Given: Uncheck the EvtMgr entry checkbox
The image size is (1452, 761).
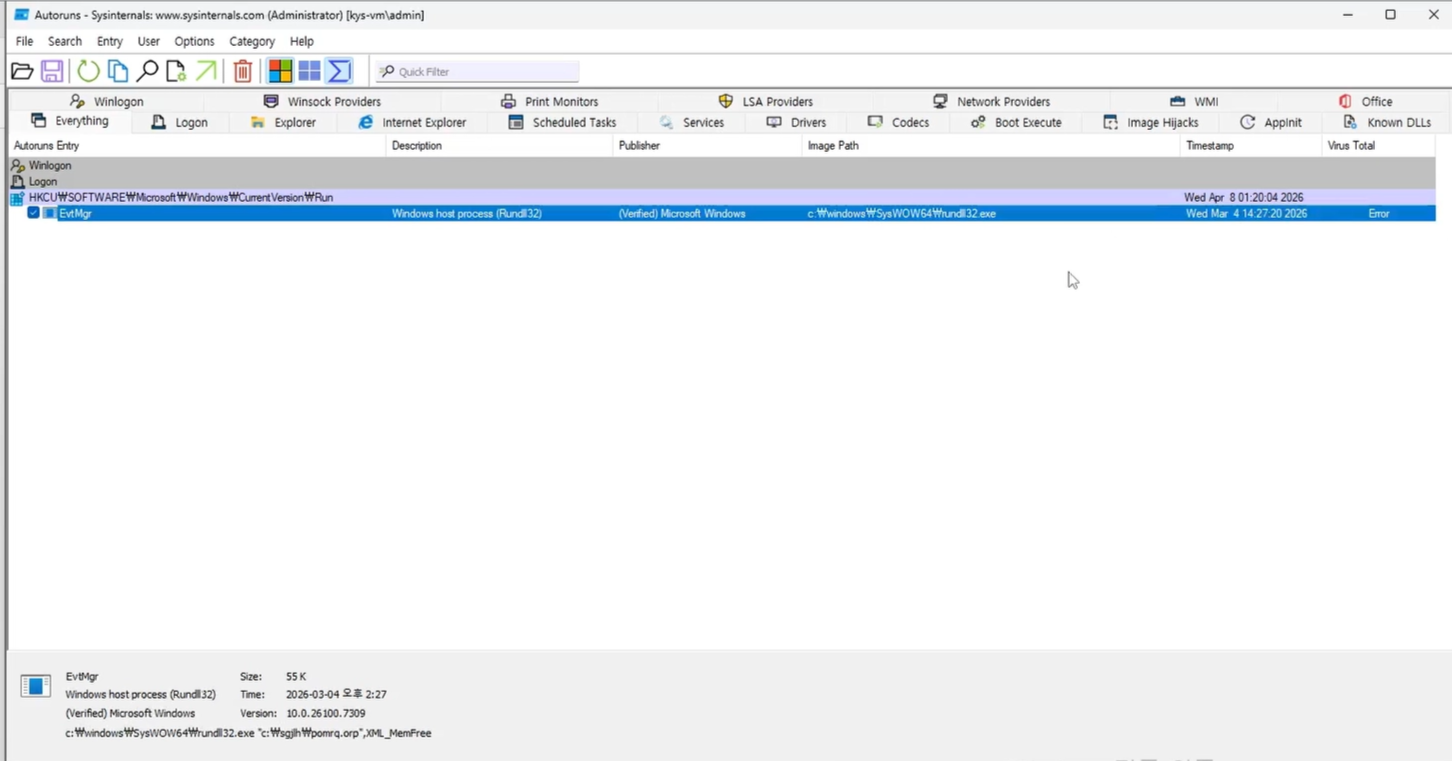Looking at the screenshot, I should click(x=34, y=213).
